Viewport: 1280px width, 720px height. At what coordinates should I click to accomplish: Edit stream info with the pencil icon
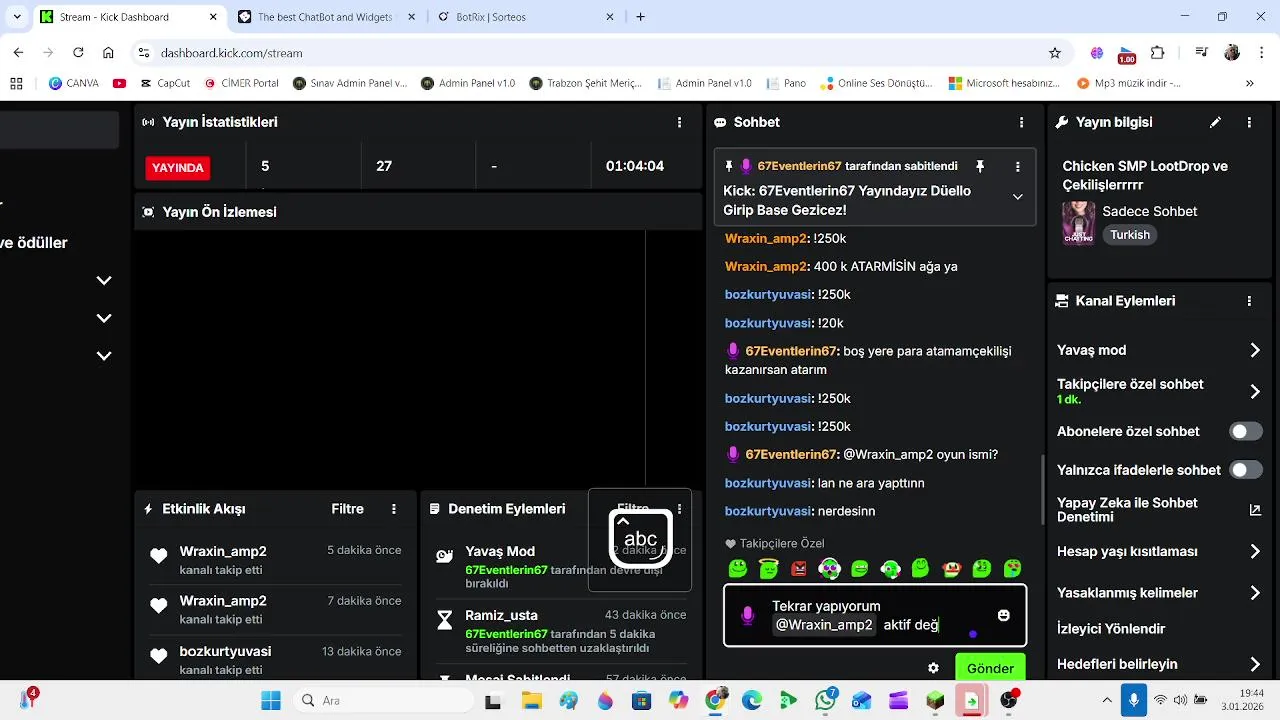coord(1215,122)
